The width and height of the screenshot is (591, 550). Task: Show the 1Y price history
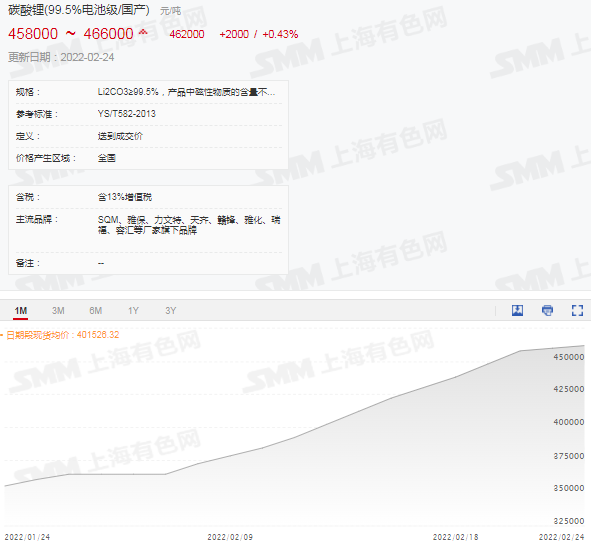coord(133,311)
